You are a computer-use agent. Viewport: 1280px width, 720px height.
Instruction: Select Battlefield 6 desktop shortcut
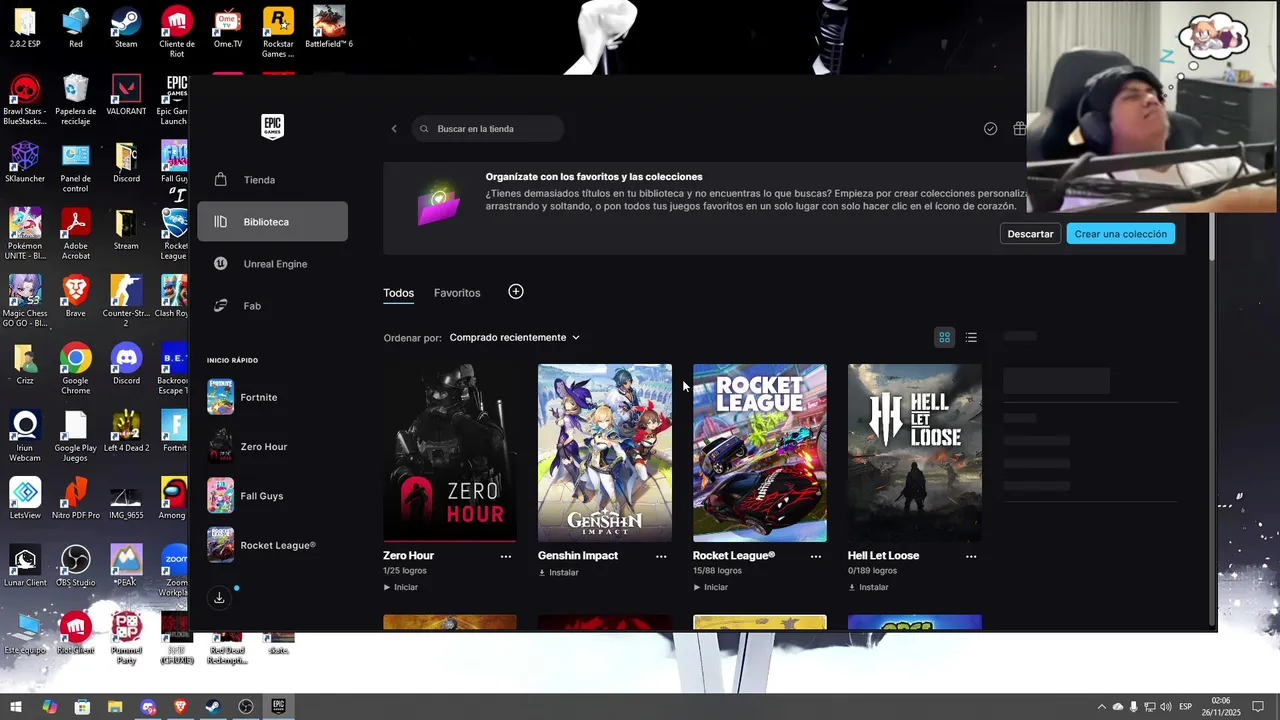click(329, 27)
